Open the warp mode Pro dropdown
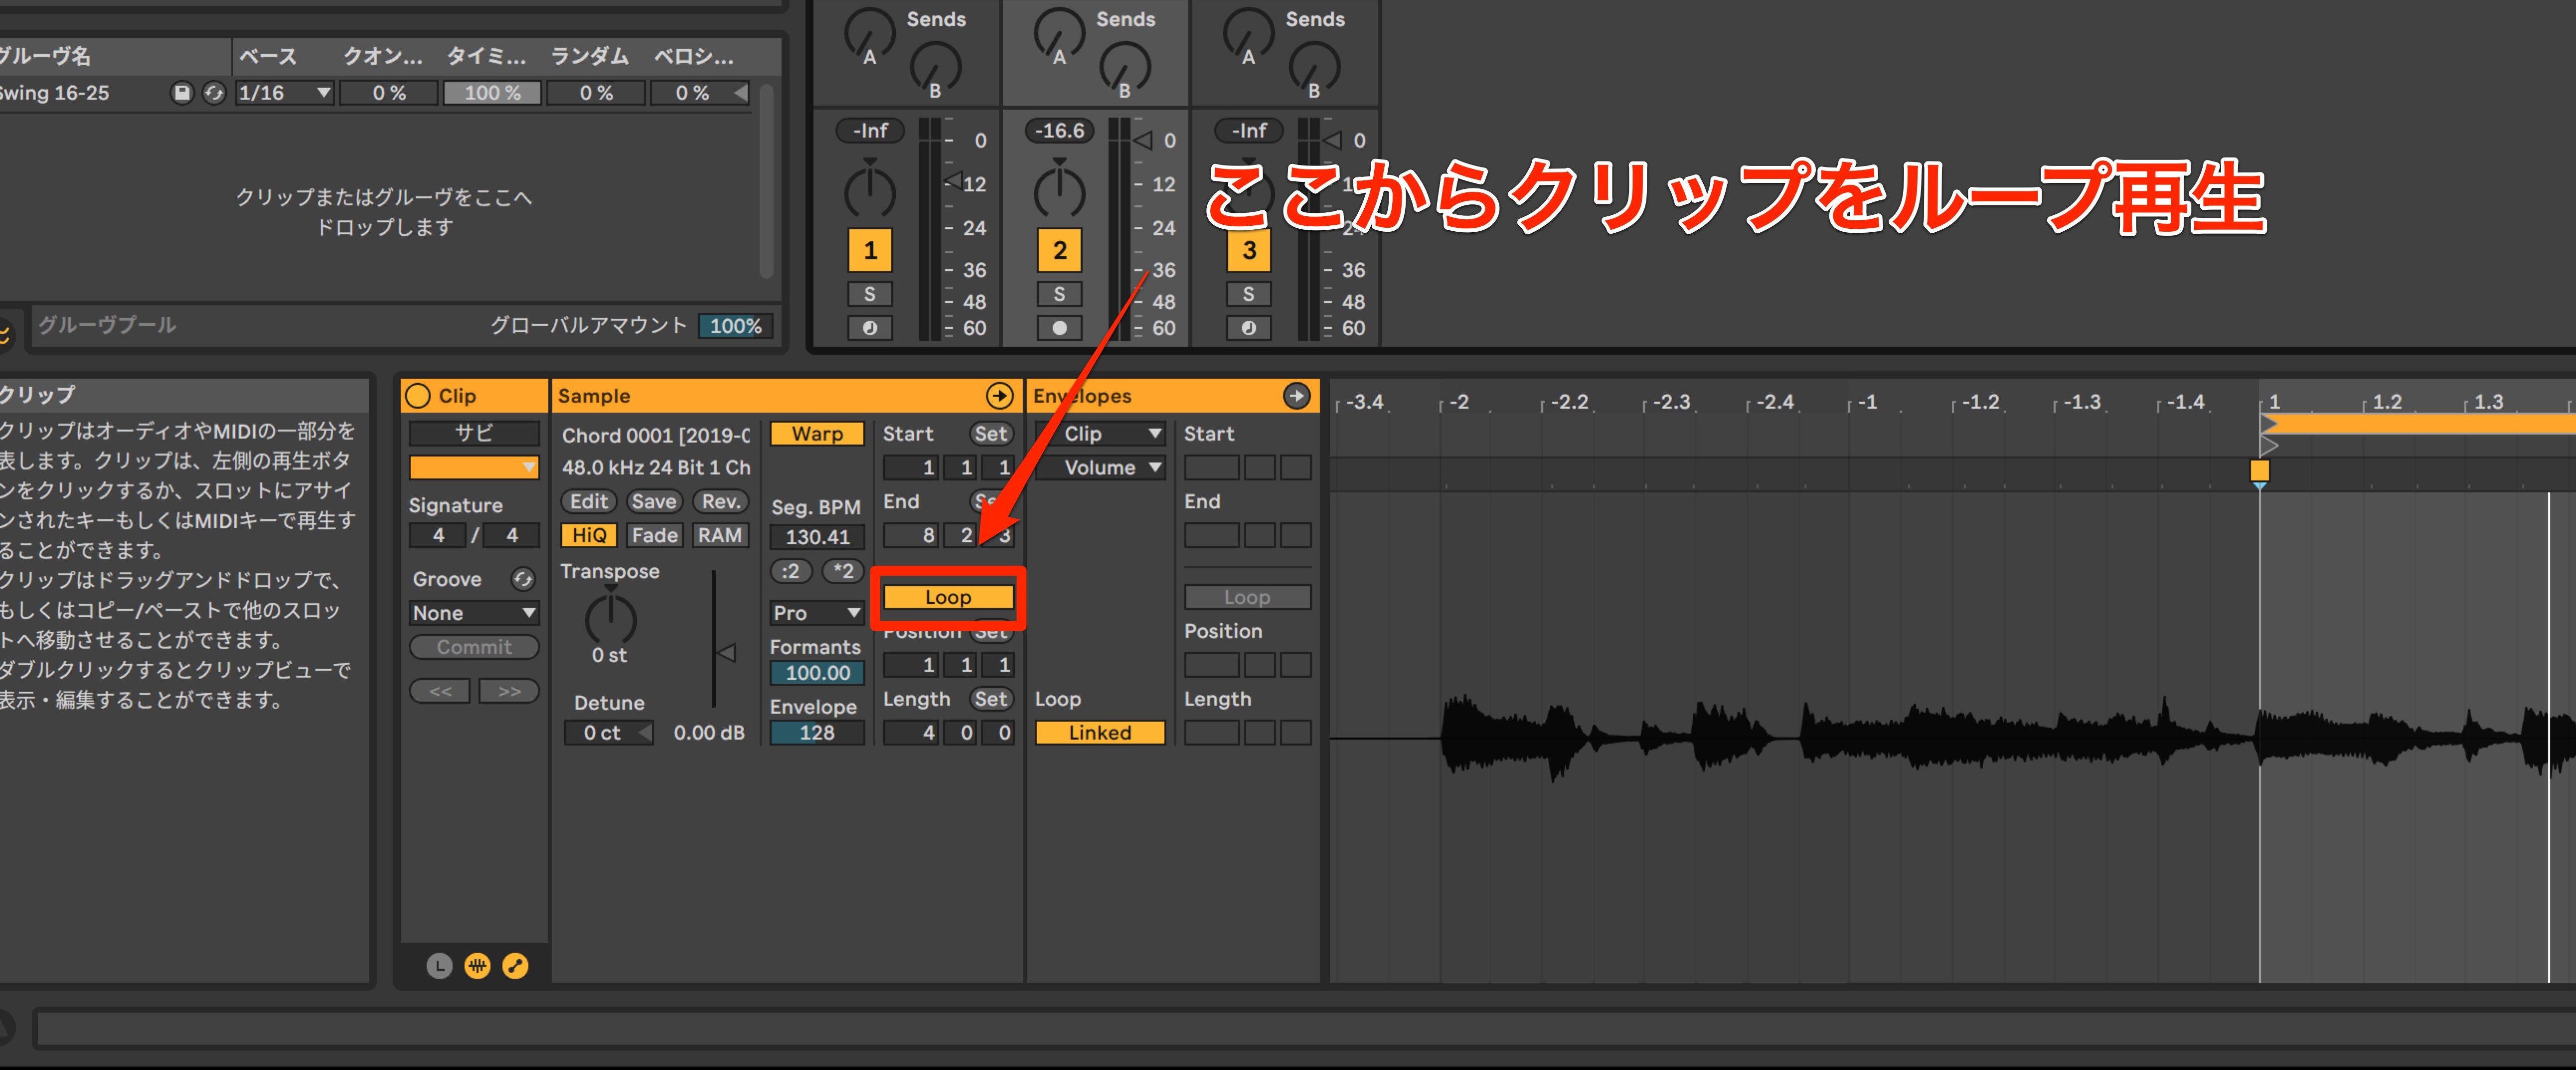Screen dimensions: 2576x1070 tap(817, 613)
